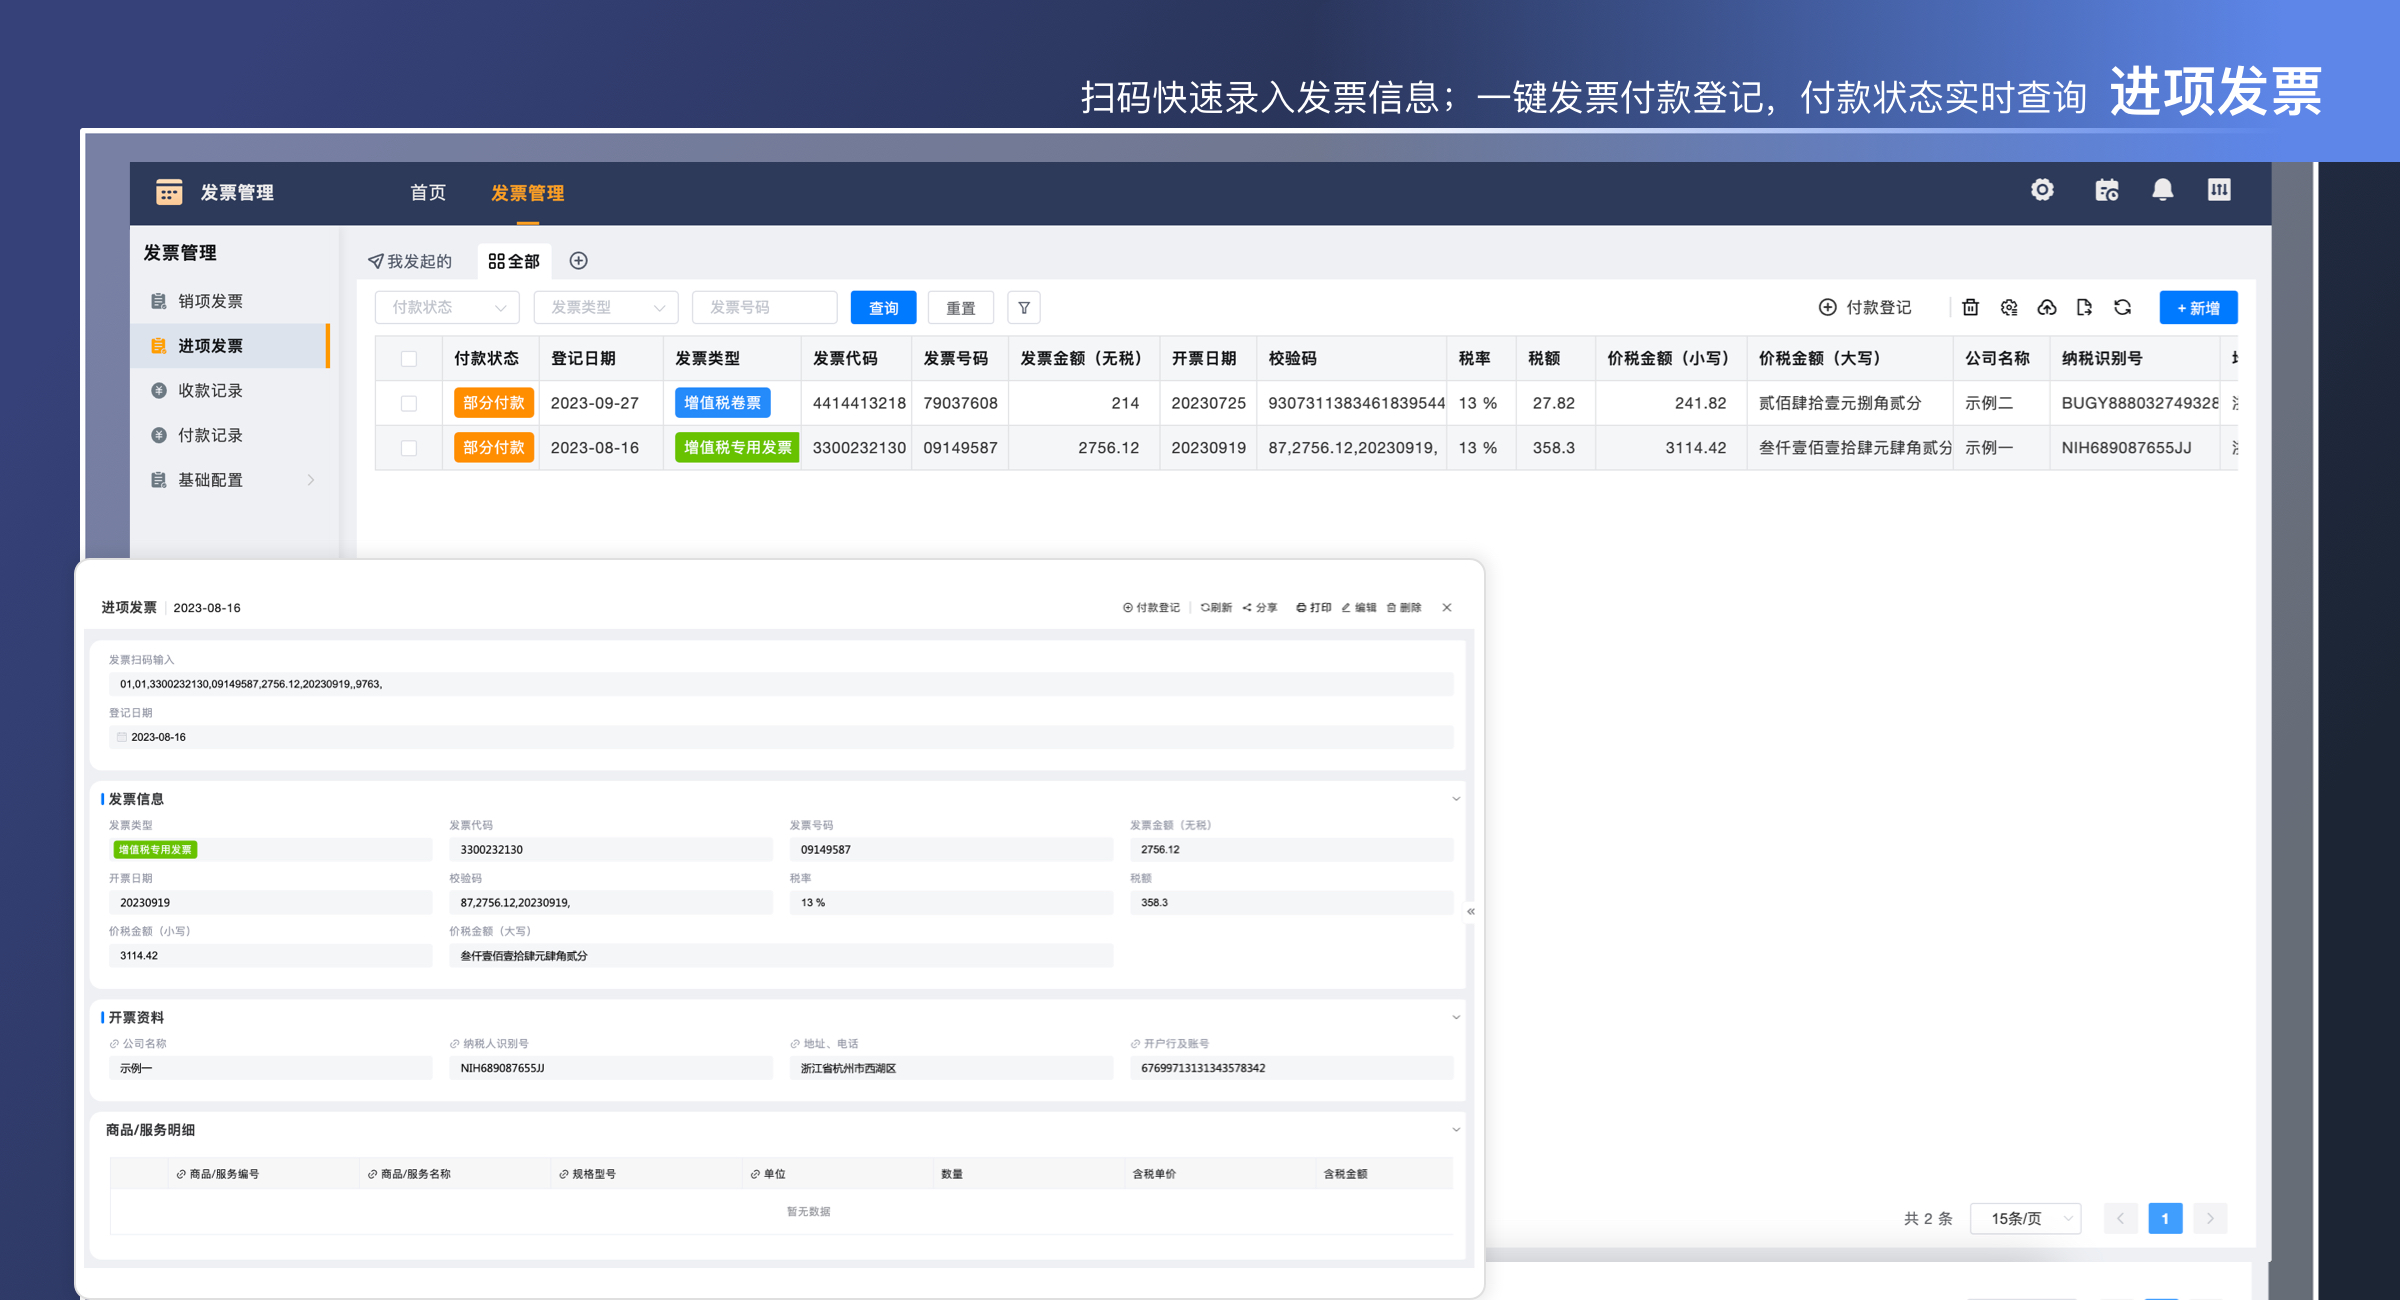
Task: Check the select-all checkbox in table header
Action: coord(408,358)
